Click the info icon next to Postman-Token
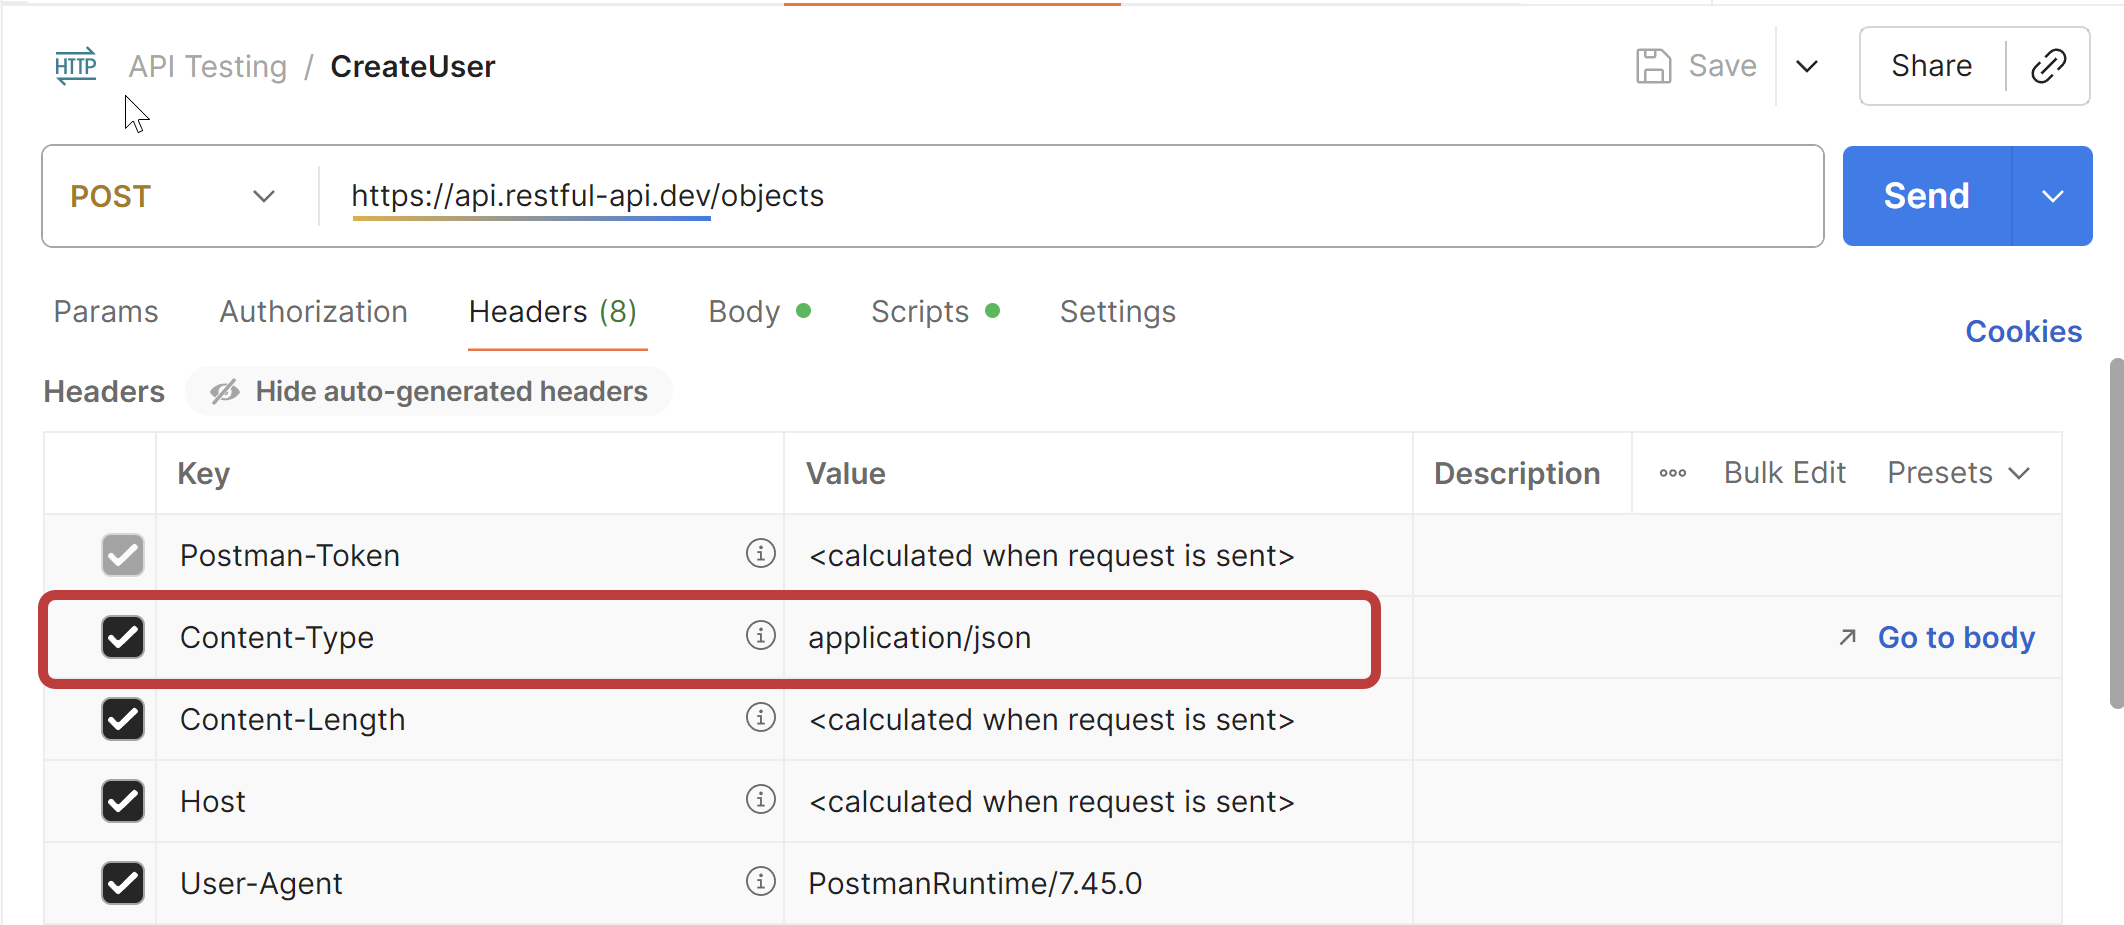The height and width of the screenshot is (925, 2124). click(x=761, y=555)
